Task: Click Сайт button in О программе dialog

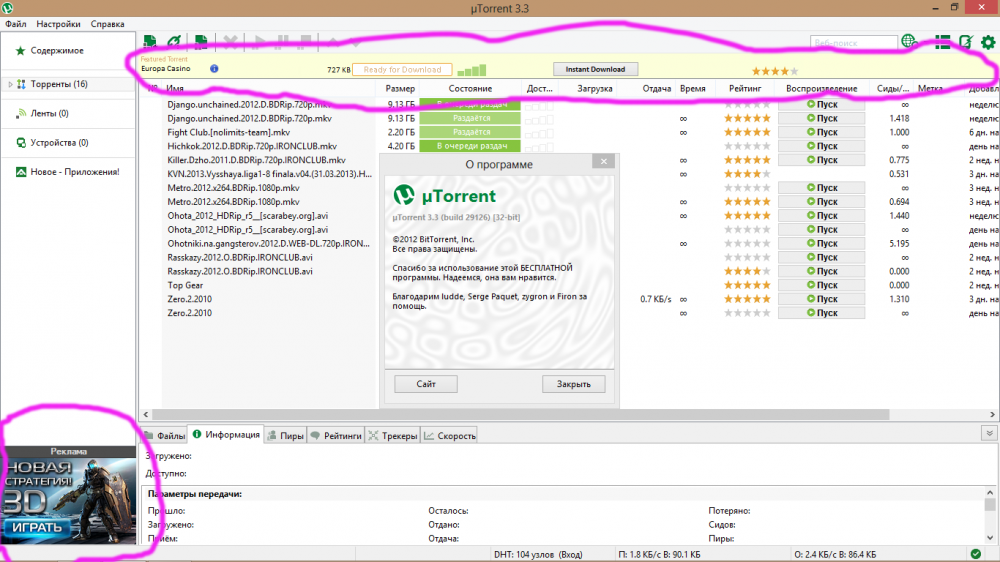Action: (425, 384)
